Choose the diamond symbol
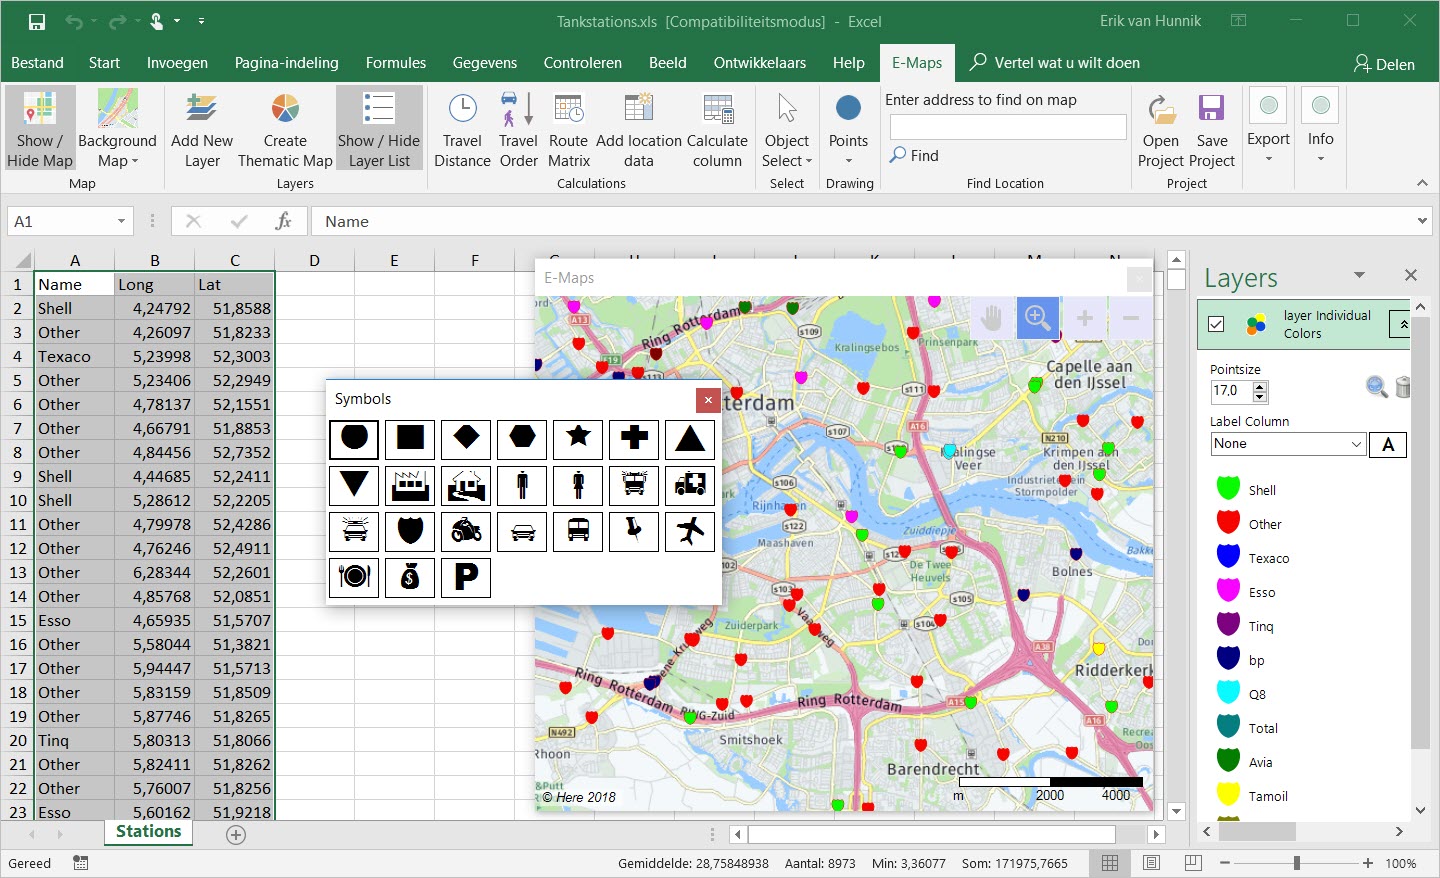 click(466, 438)
